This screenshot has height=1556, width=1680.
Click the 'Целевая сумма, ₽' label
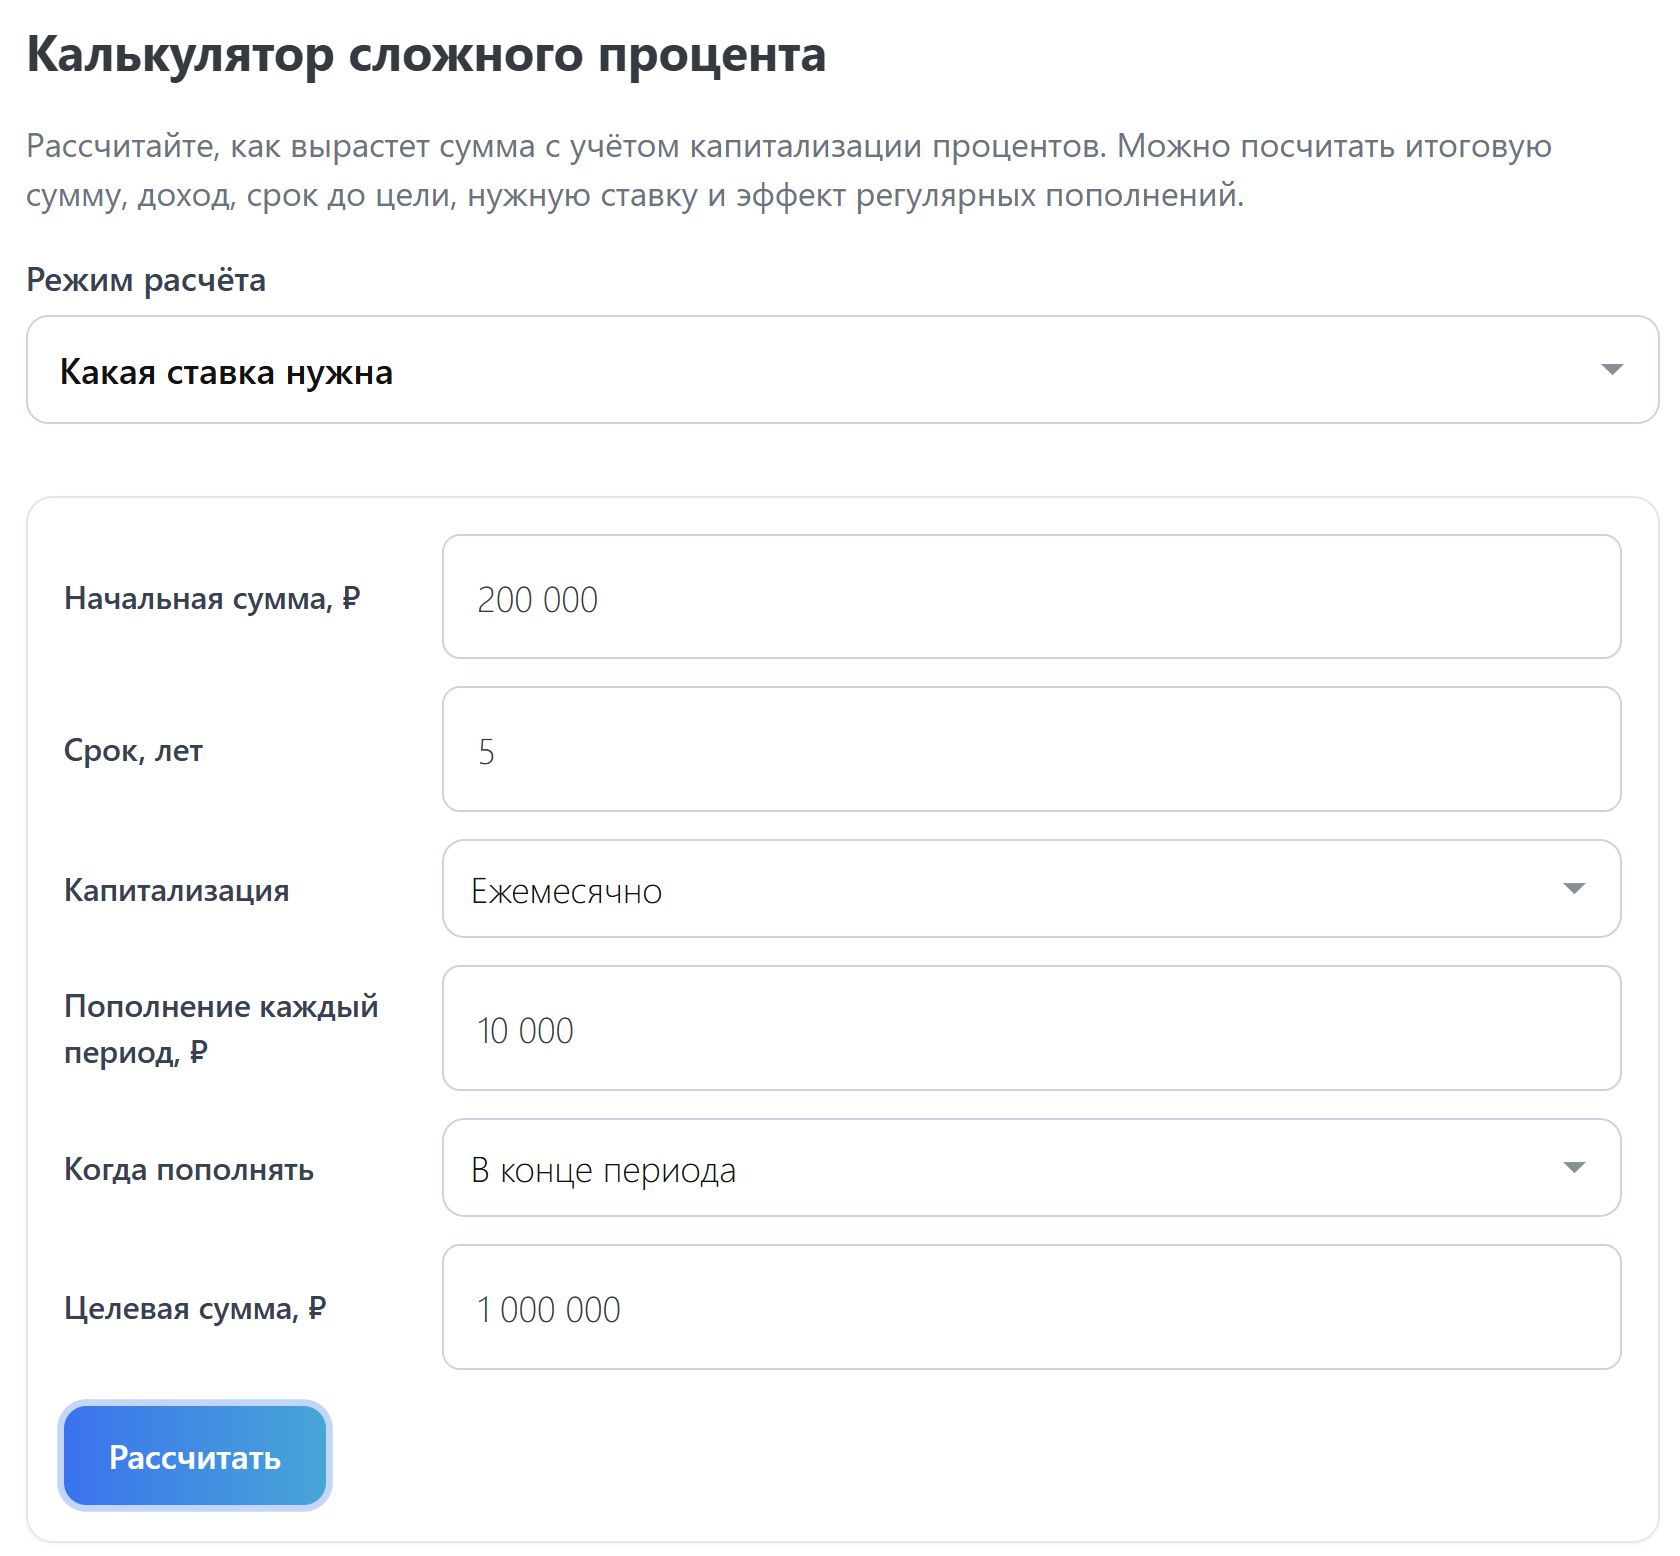pos(195,1308)
